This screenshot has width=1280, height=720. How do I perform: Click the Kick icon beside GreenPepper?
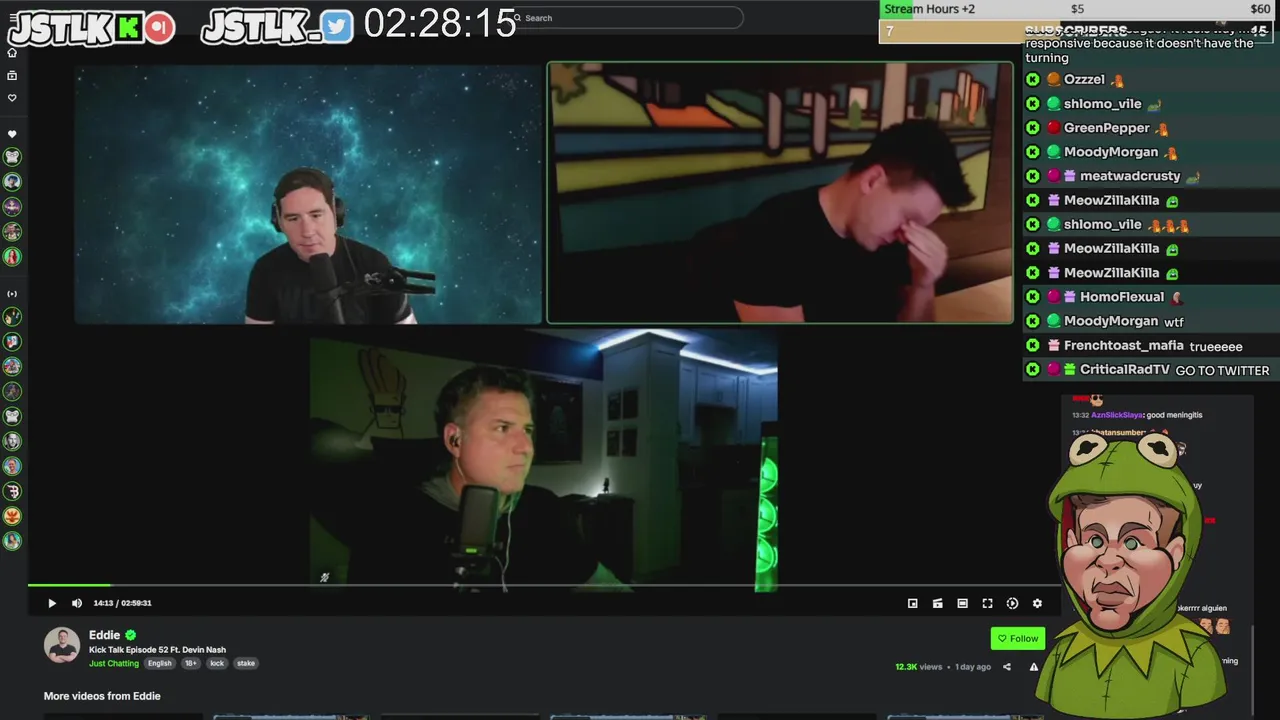[1033, 128]
